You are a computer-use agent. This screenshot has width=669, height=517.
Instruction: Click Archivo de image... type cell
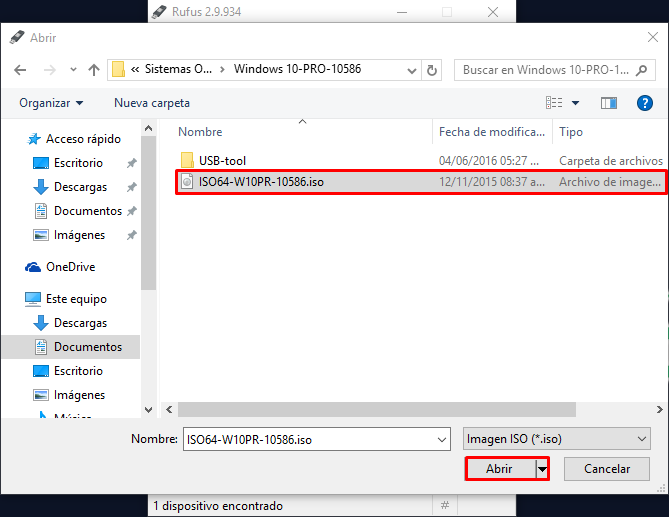point(610,182)
